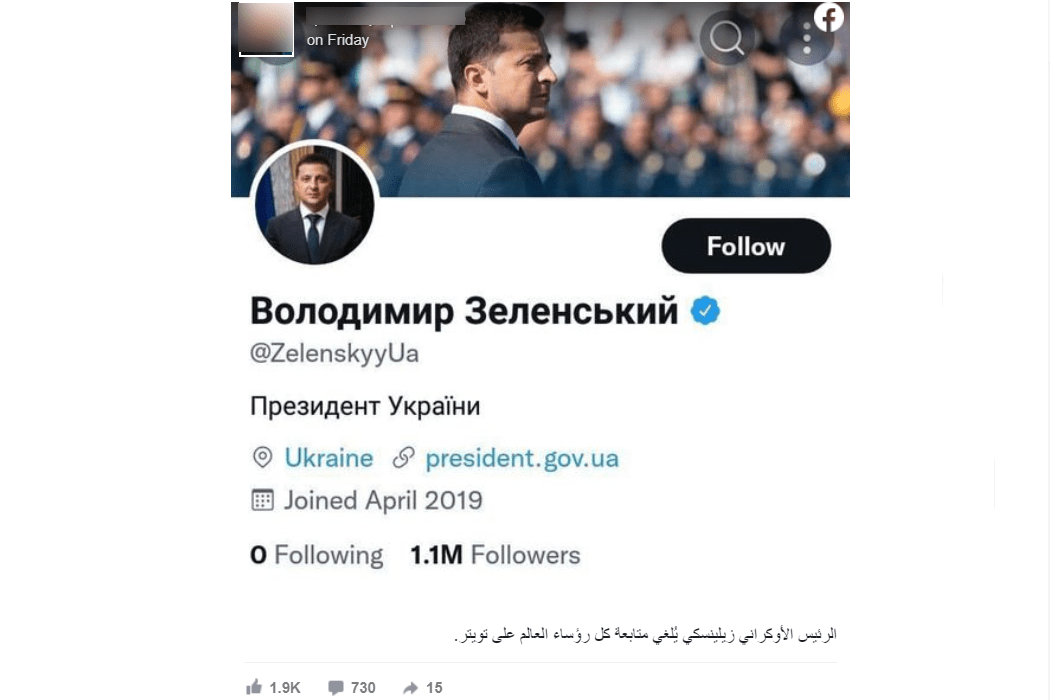Click the thumbs-up like icon
1050x700 pixels.
(254, 687)
